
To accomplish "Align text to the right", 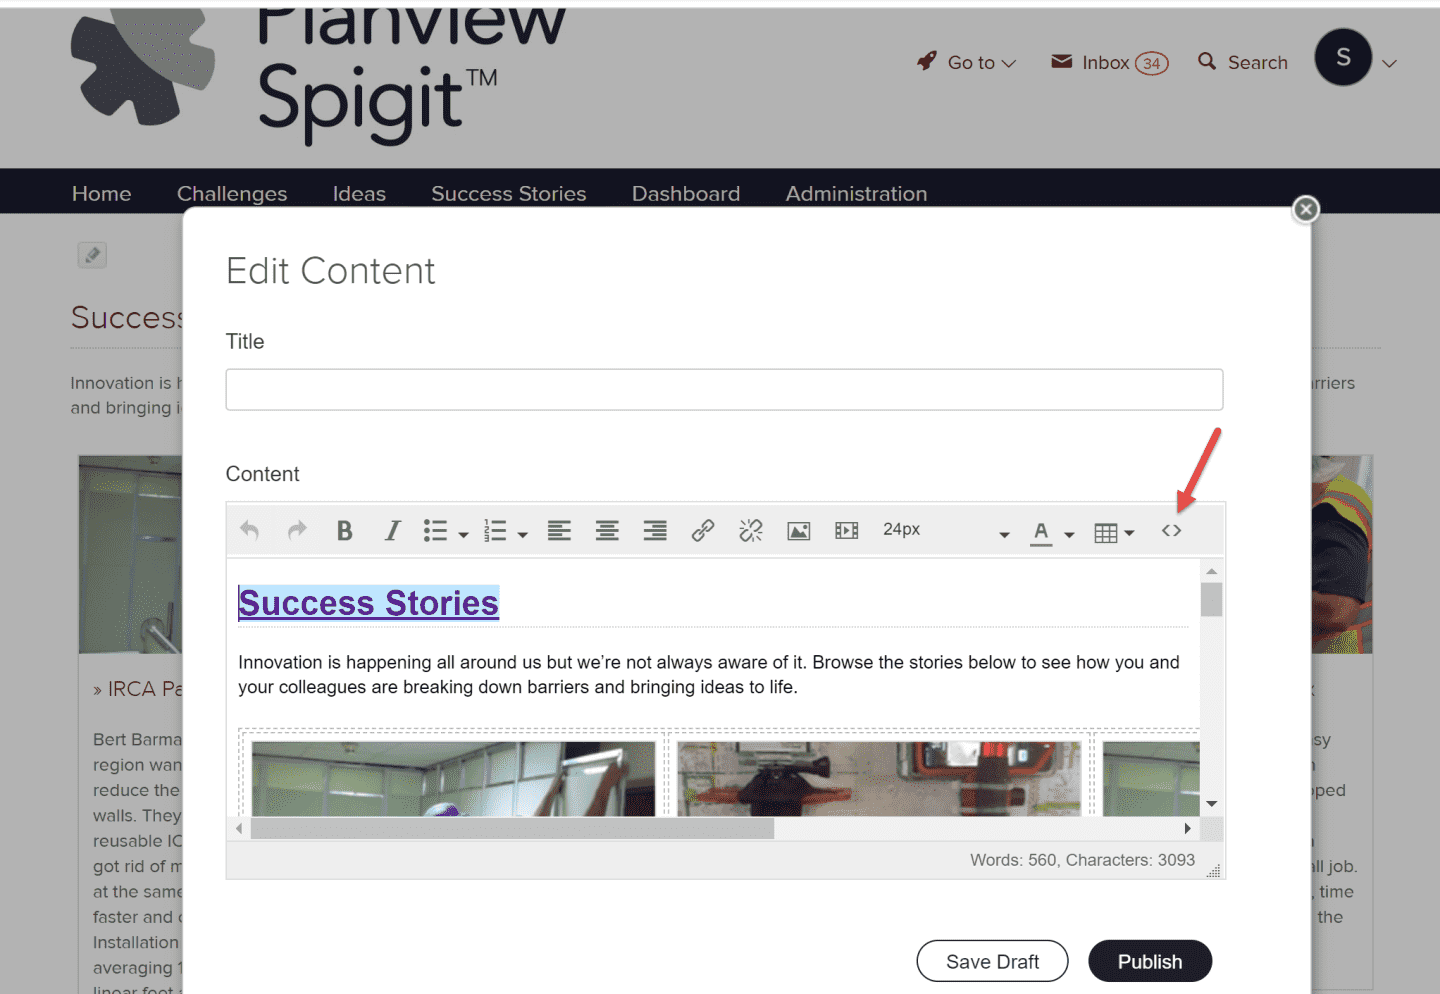I will pos(655,531).
